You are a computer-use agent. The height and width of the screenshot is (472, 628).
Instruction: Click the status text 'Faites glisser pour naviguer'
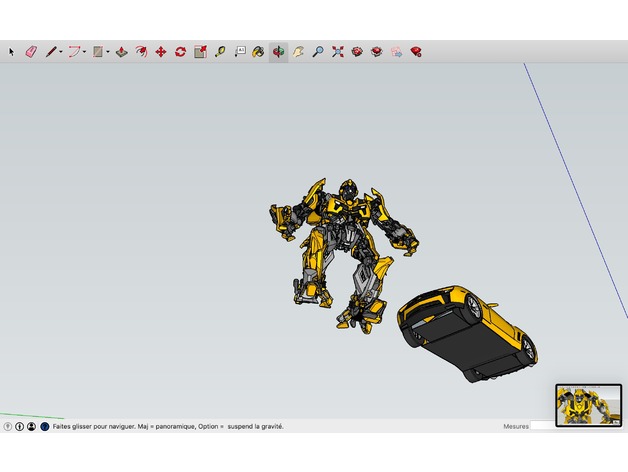click(x=94, y=427)
